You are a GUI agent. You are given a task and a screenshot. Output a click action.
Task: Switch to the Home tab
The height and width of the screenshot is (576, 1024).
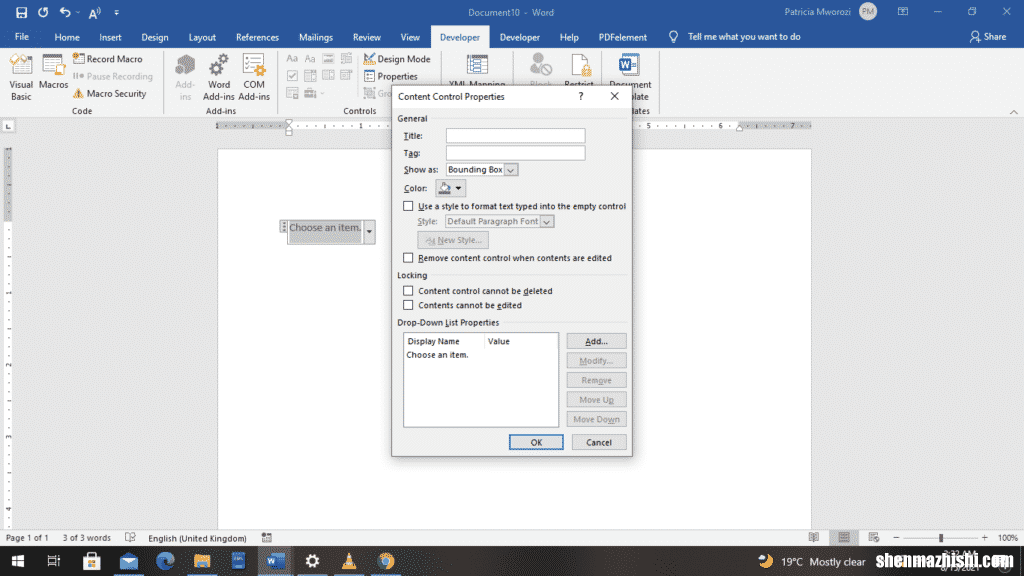(67, 37)
